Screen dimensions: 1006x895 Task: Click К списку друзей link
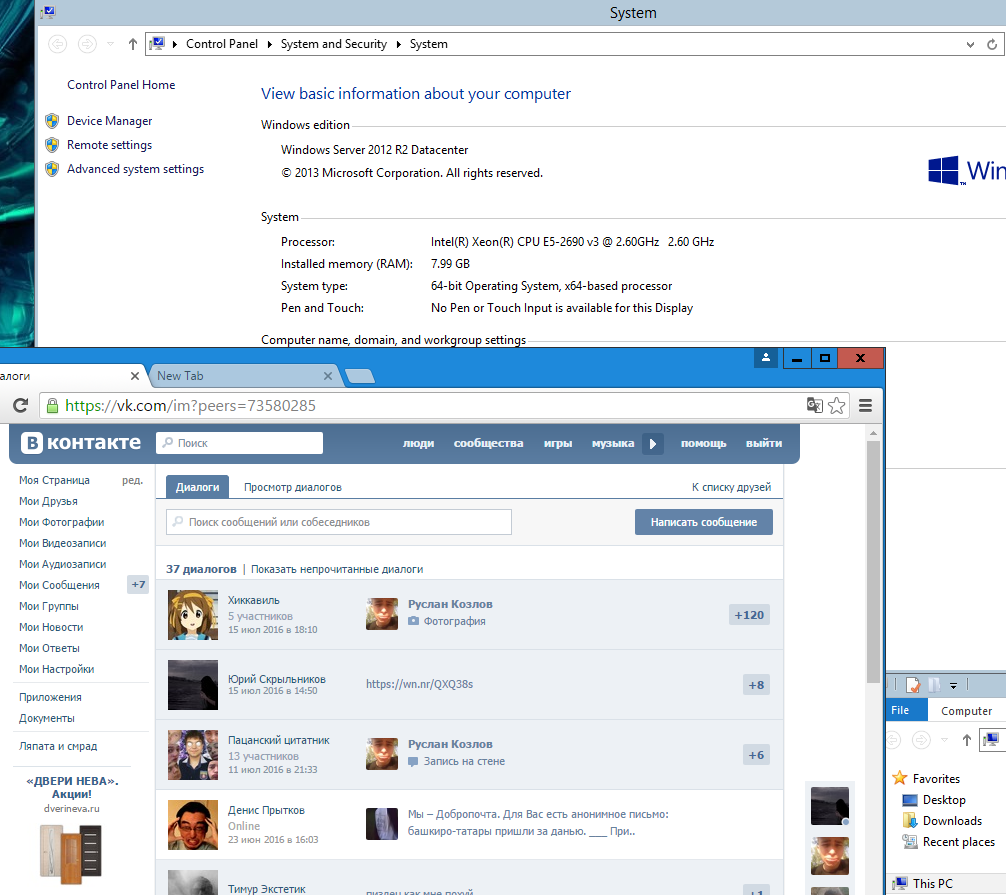[731, 487]
